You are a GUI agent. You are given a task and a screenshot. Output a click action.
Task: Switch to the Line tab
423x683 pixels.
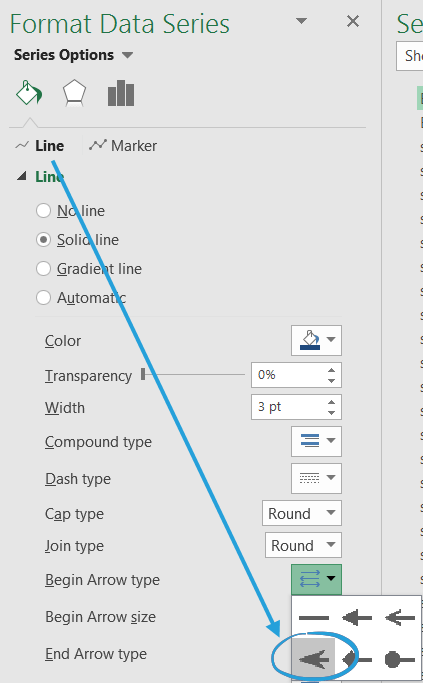(x=40, y=145)
